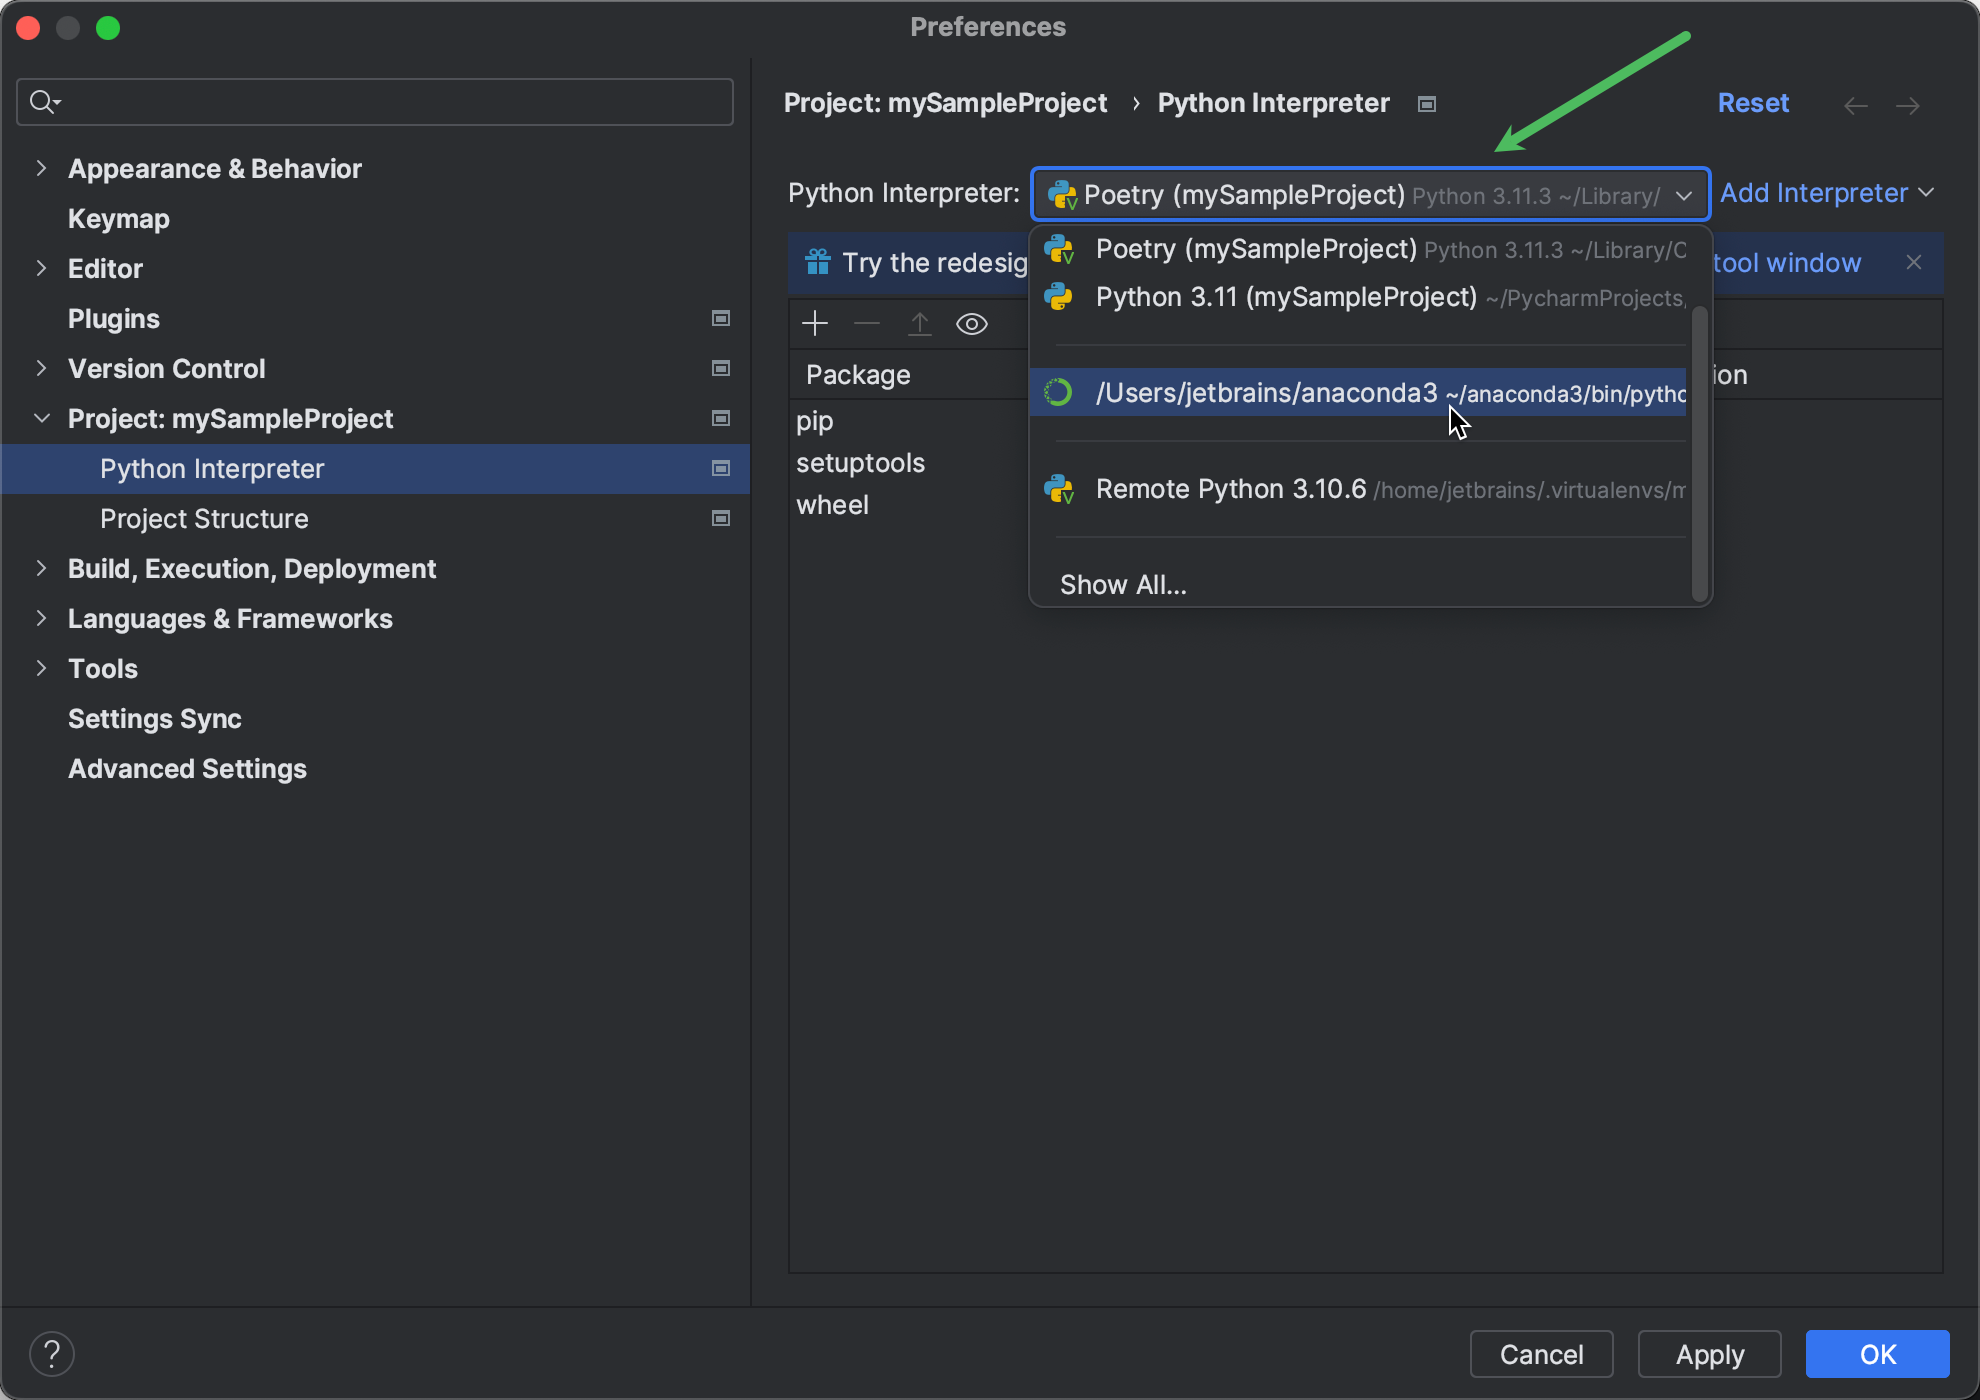Collapse the Project: mySampleProject section
1980x1400 pixels.
pyautogui.click(x=40, y=419)
